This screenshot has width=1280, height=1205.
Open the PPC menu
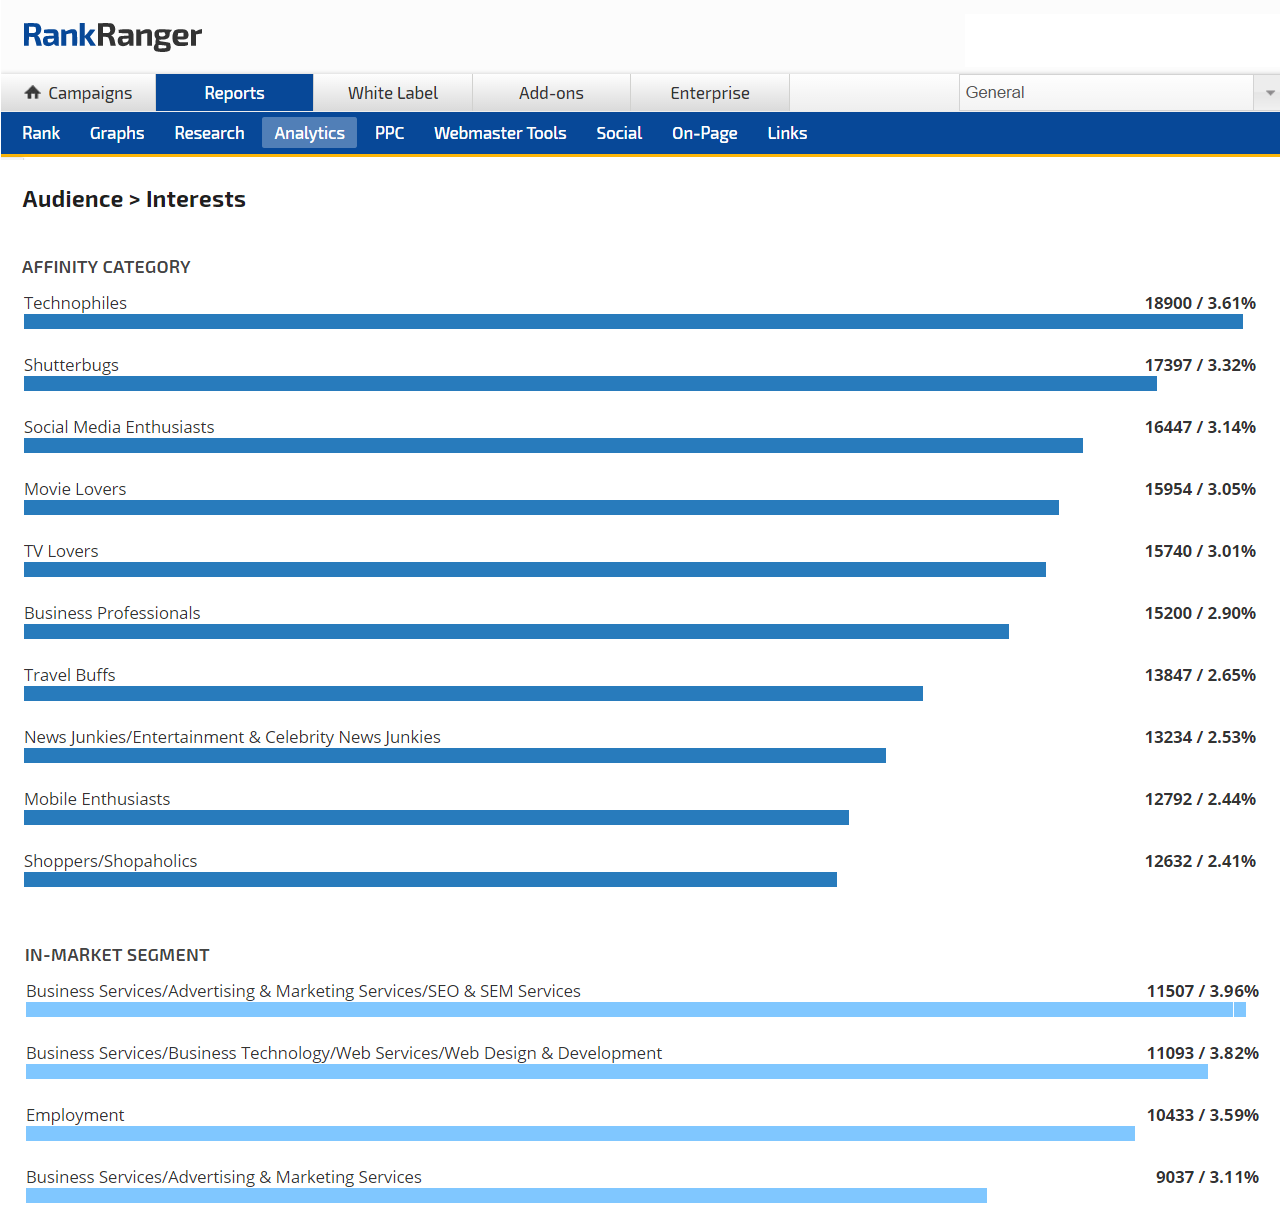(389, 133)
